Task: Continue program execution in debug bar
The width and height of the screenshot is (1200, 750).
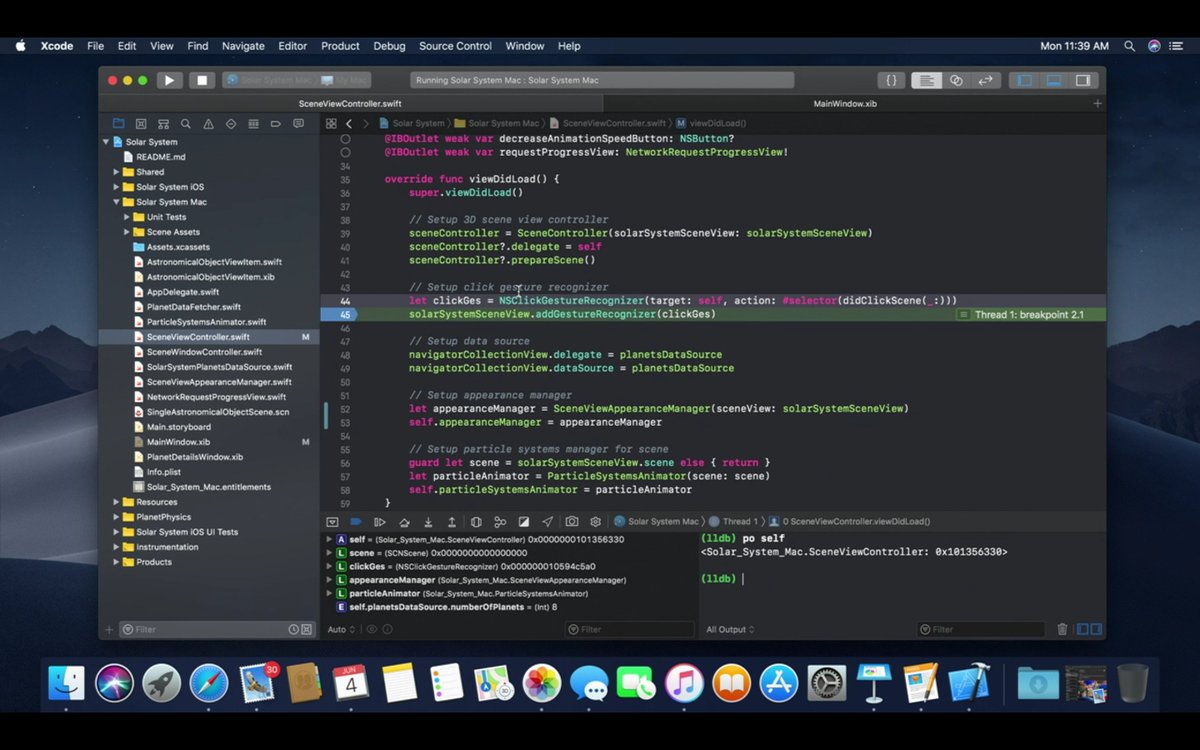Action: tap(380, 522)
